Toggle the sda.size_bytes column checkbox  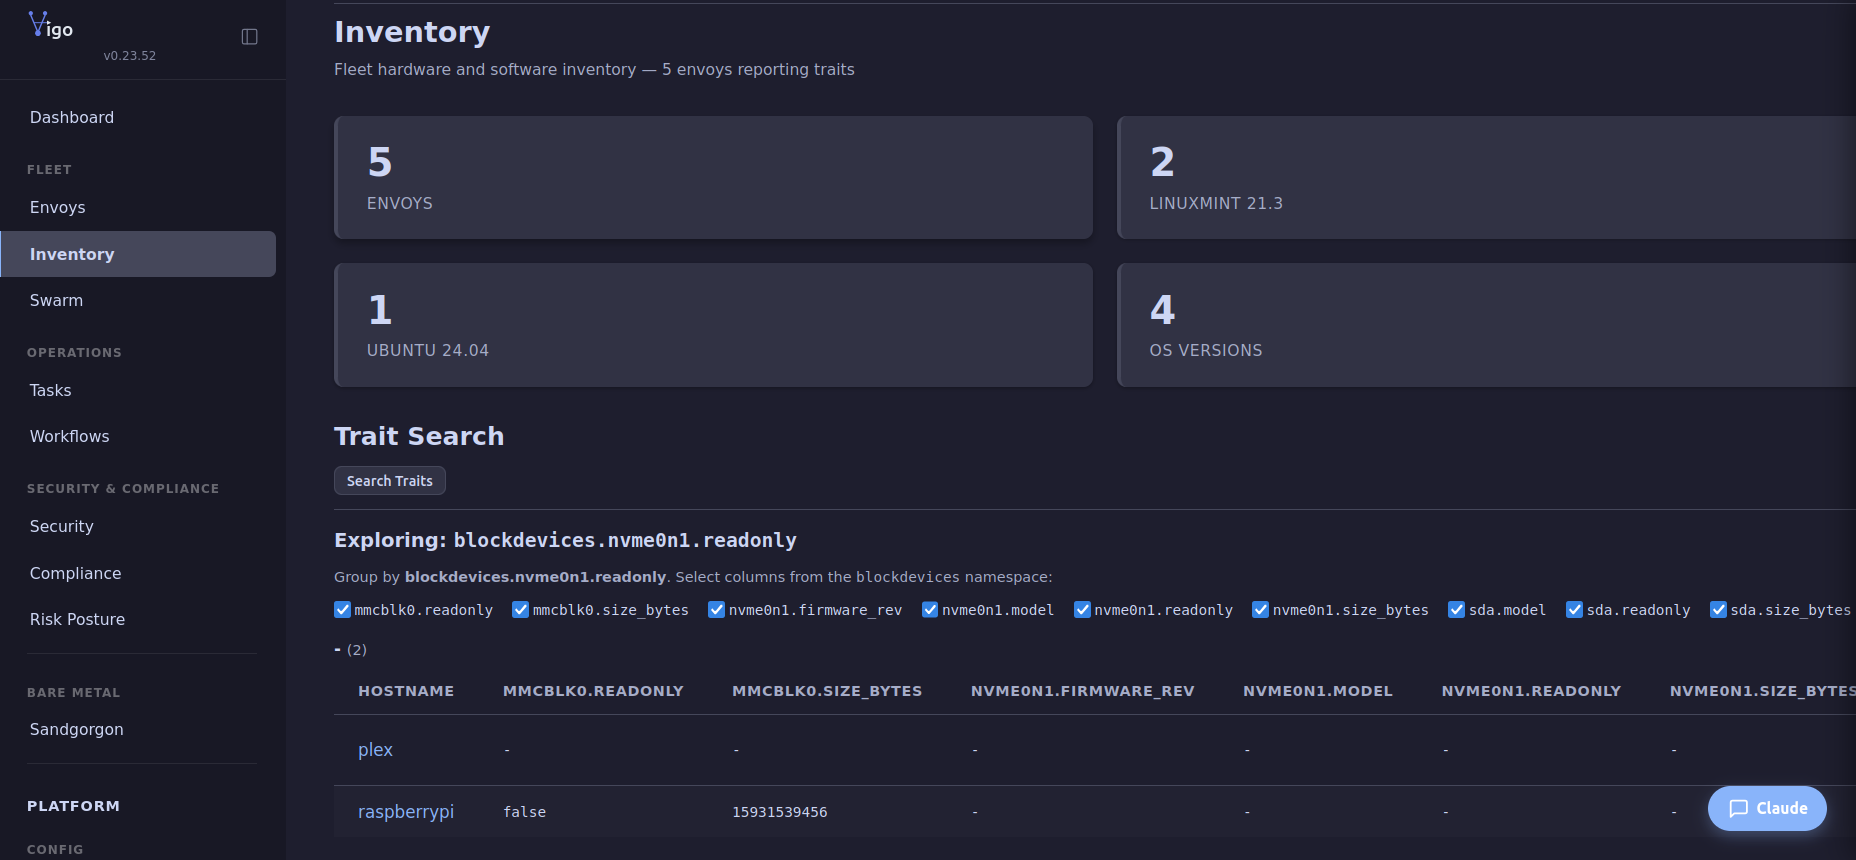coord(1719,610)
